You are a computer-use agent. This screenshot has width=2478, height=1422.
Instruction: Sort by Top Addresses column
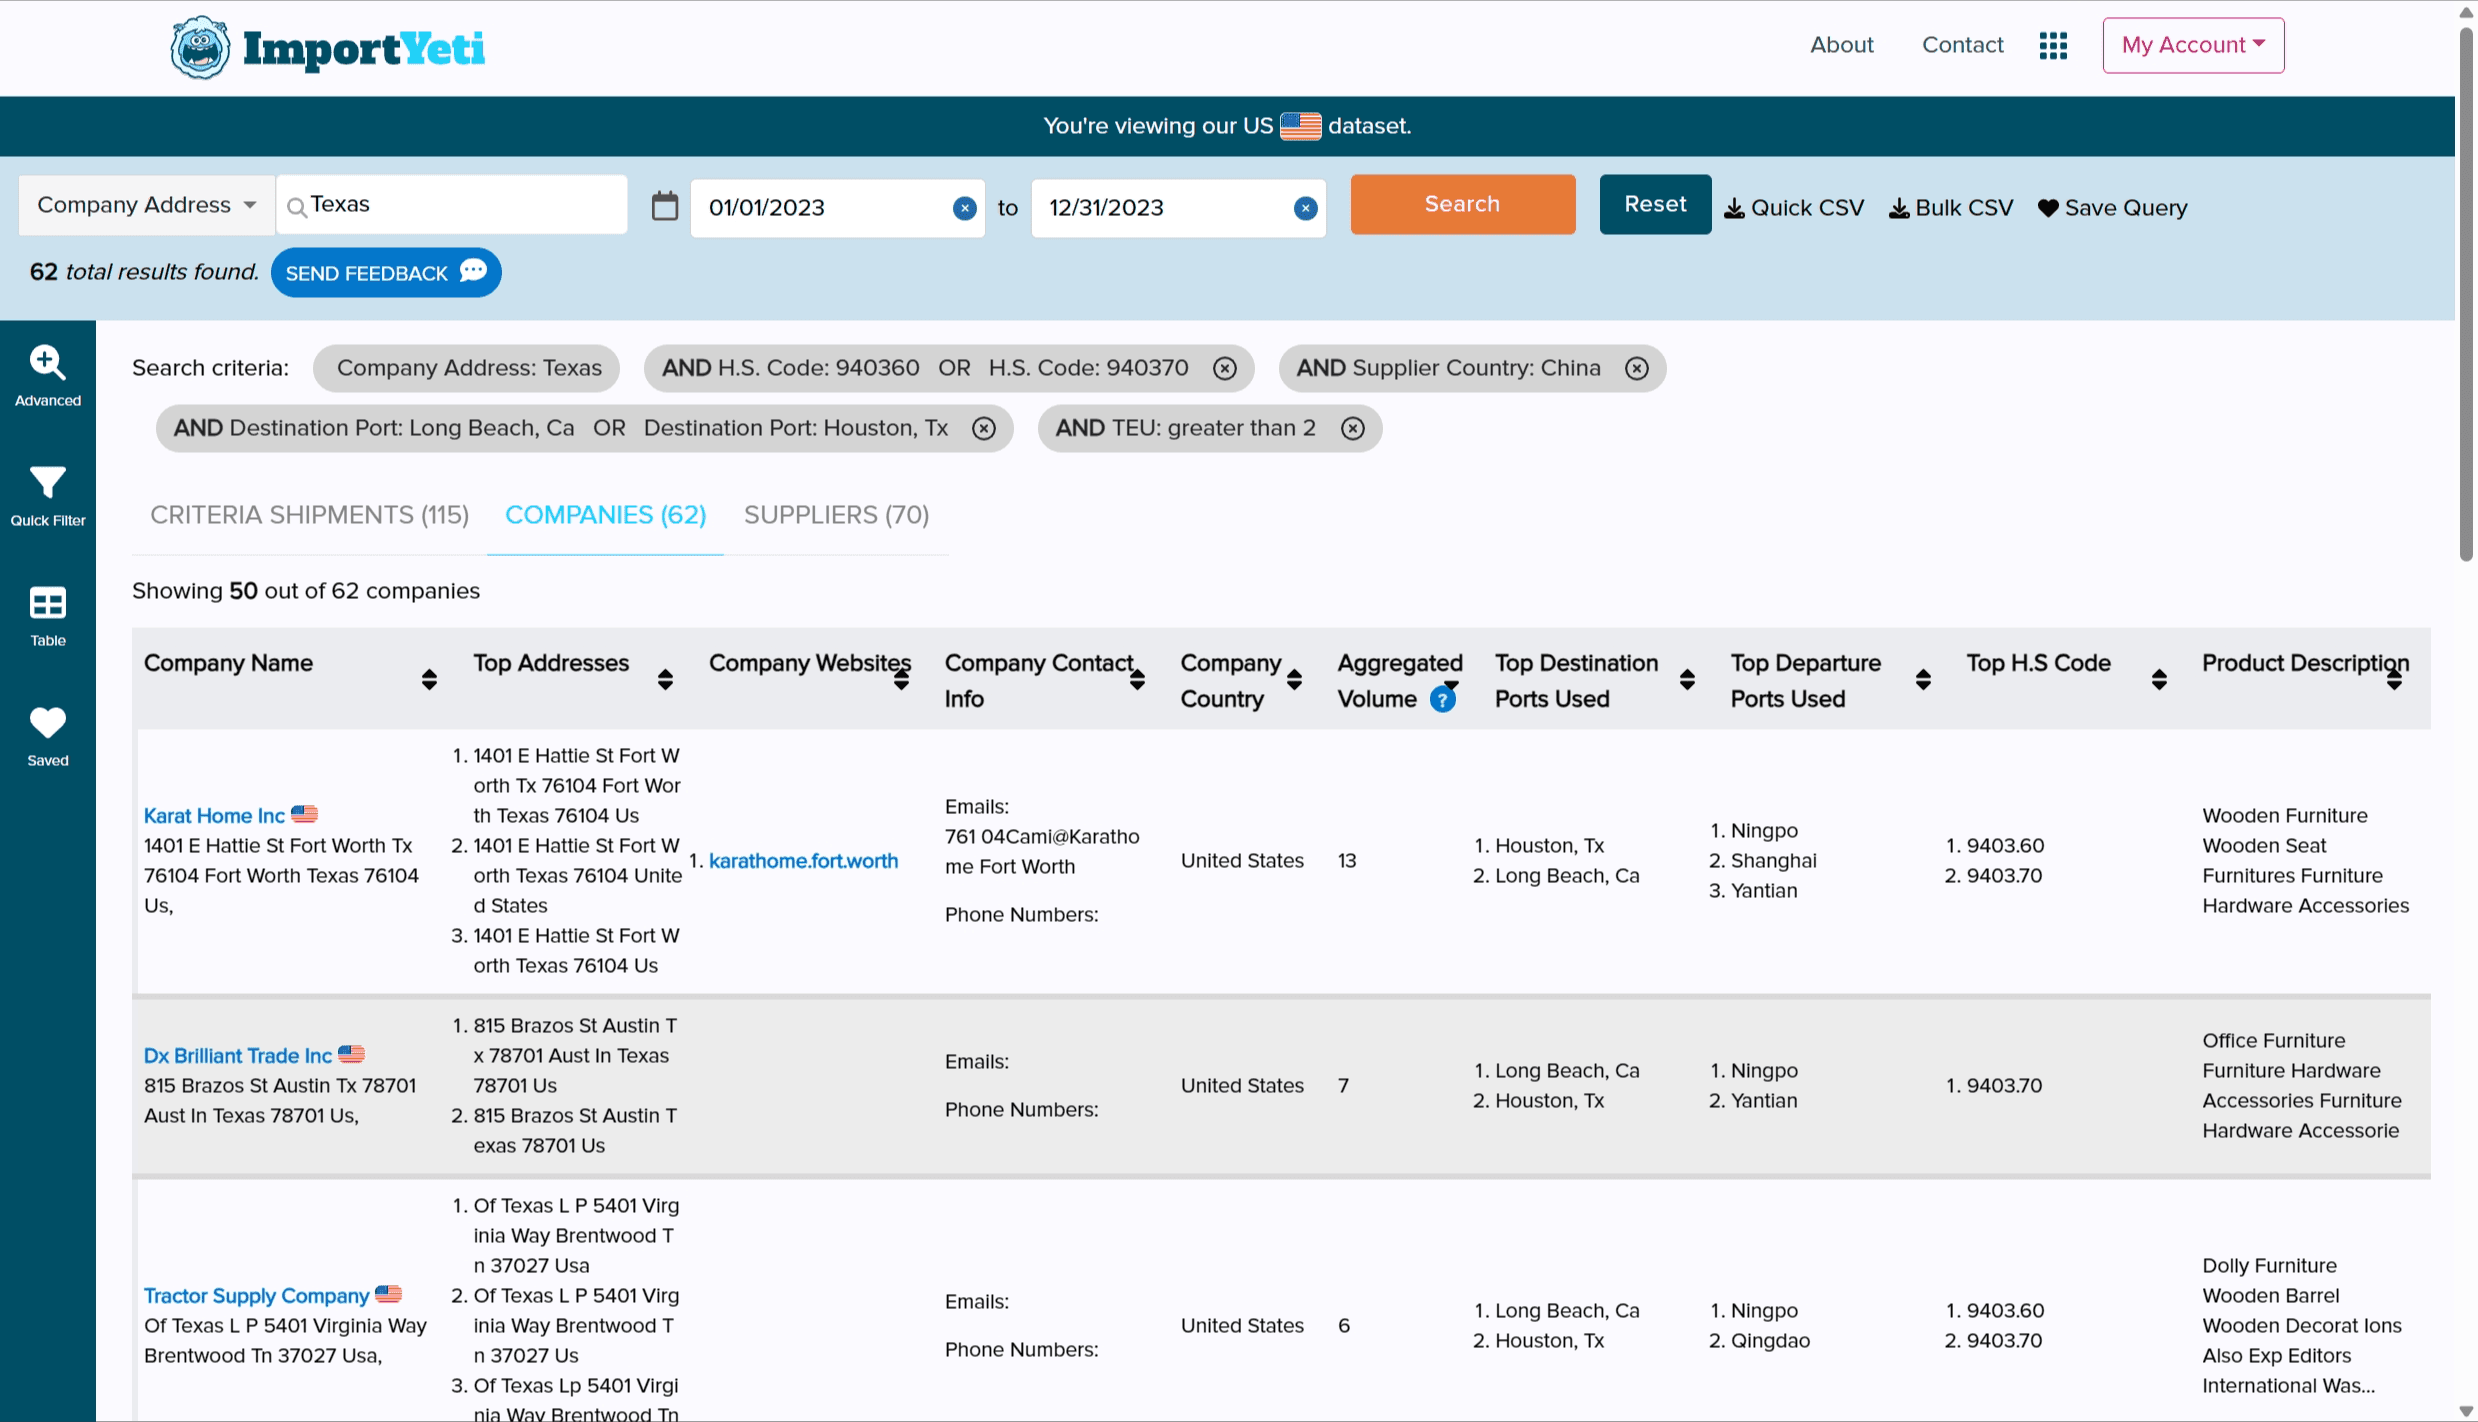pos(665,680)
